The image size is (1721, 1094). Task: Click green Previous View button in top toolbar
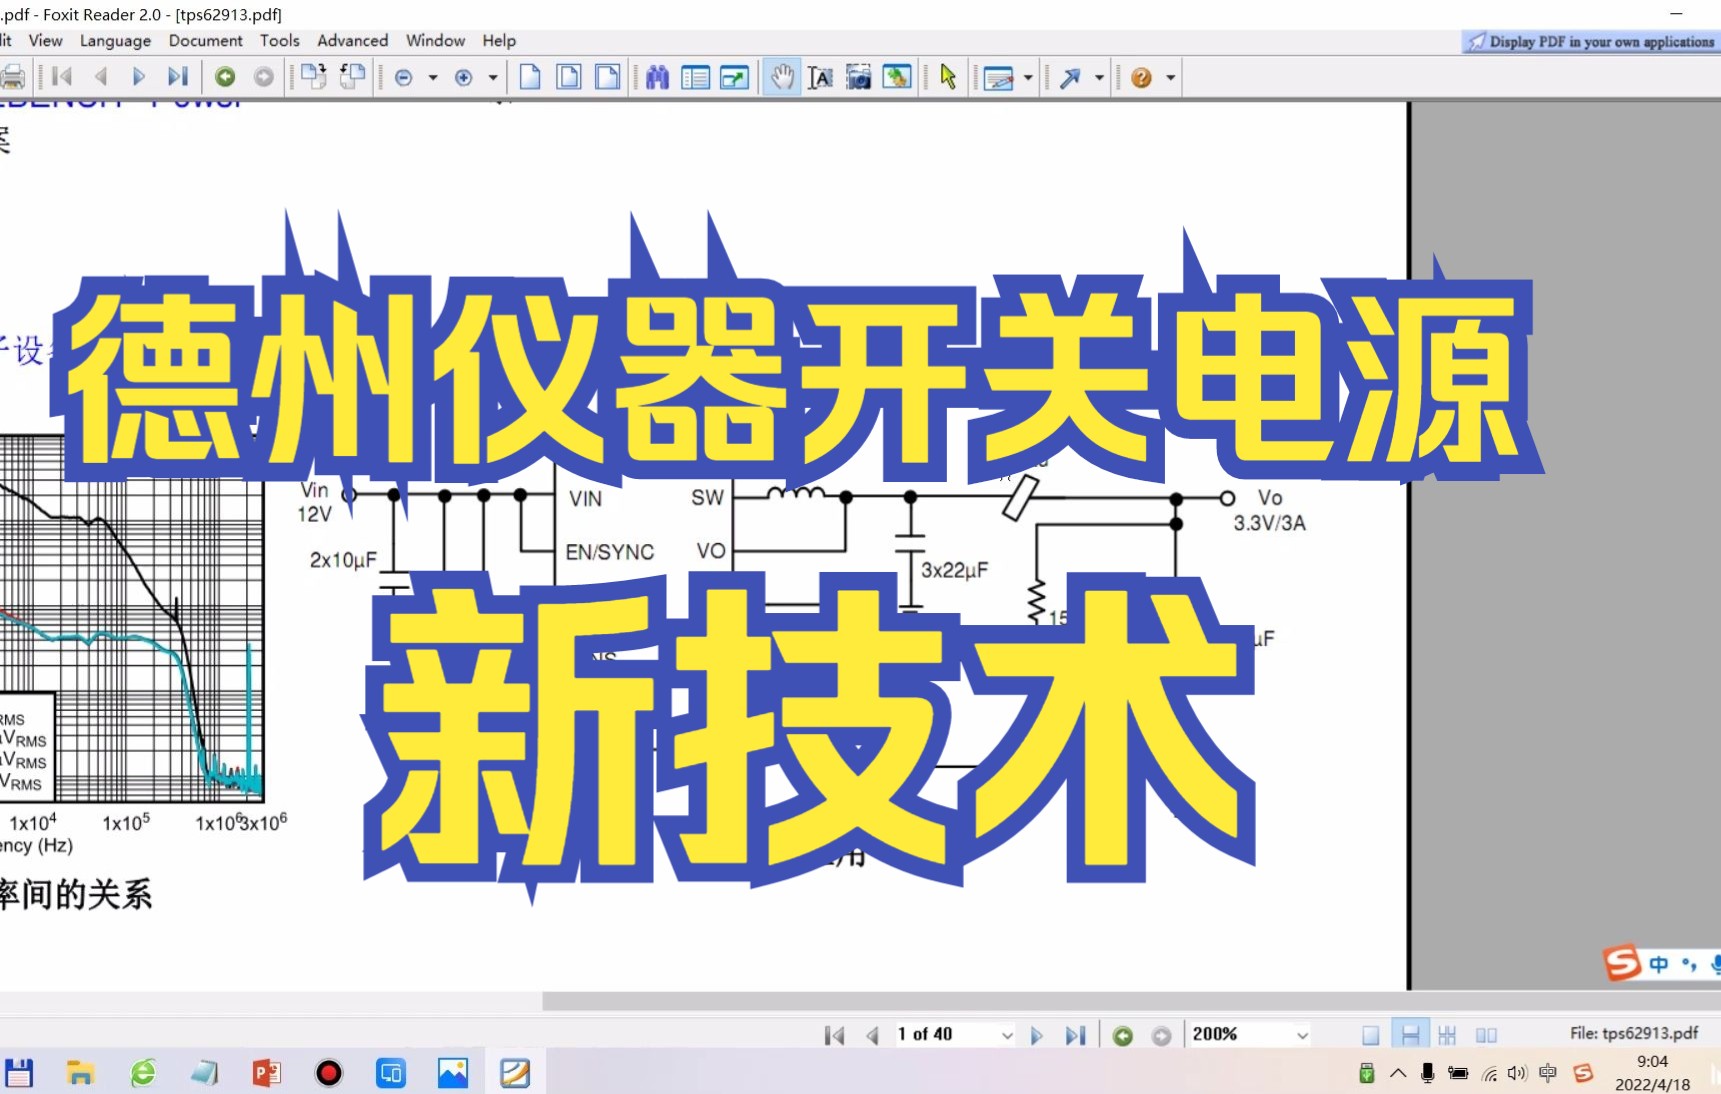(x=225, y=77)
